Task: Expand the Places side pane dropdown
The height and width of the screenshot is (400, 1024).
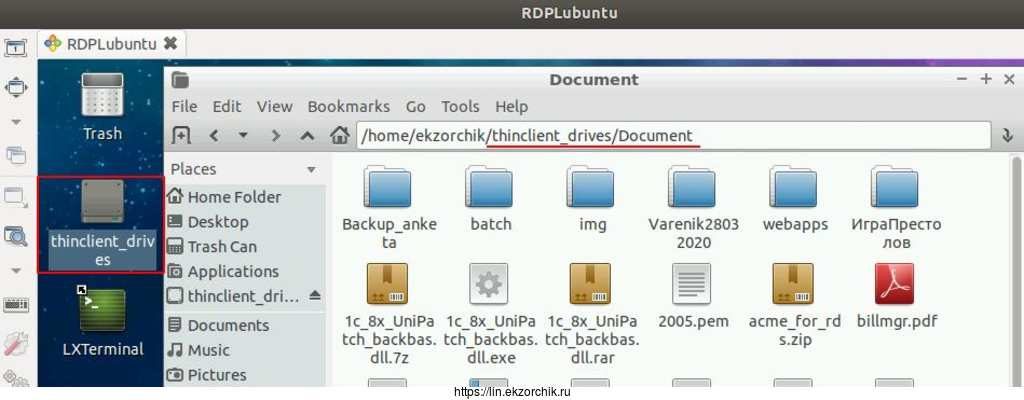Action: point(311,170)
